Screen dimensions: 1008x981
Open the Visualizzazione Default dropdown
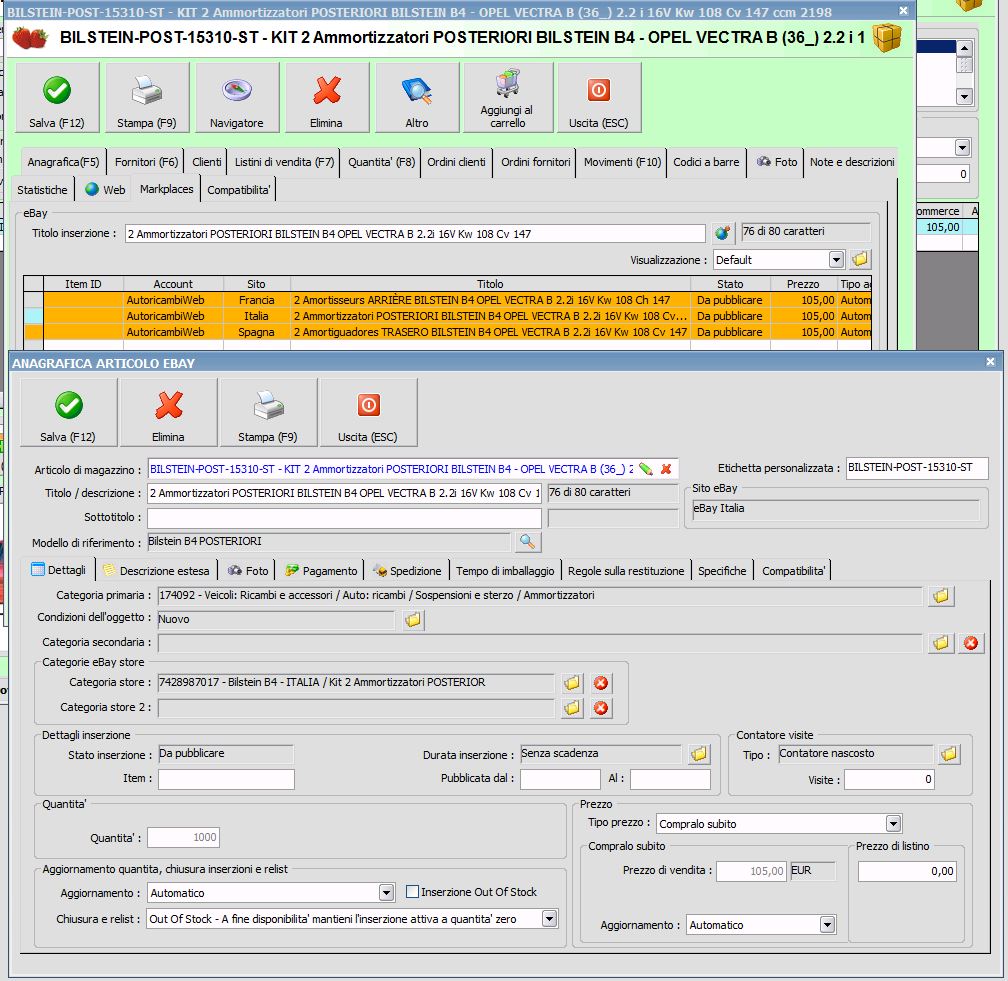click(836, 260)
